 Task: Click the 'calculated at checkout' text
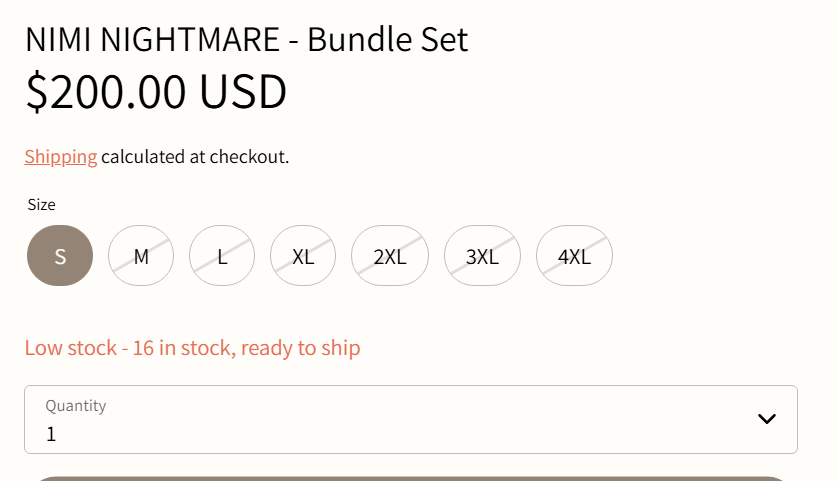[x=195, y=157]
